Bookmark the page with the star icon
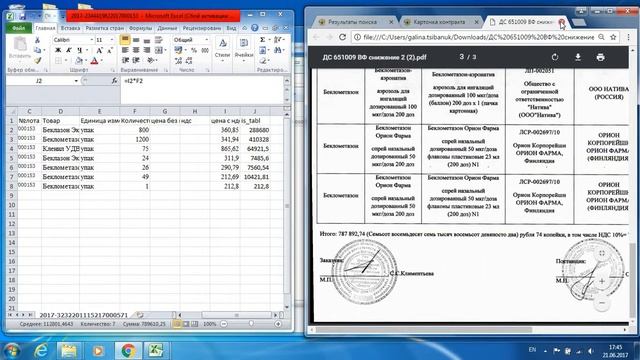The image size is (640, 360). pyautogui.click(x=613, y=37)
